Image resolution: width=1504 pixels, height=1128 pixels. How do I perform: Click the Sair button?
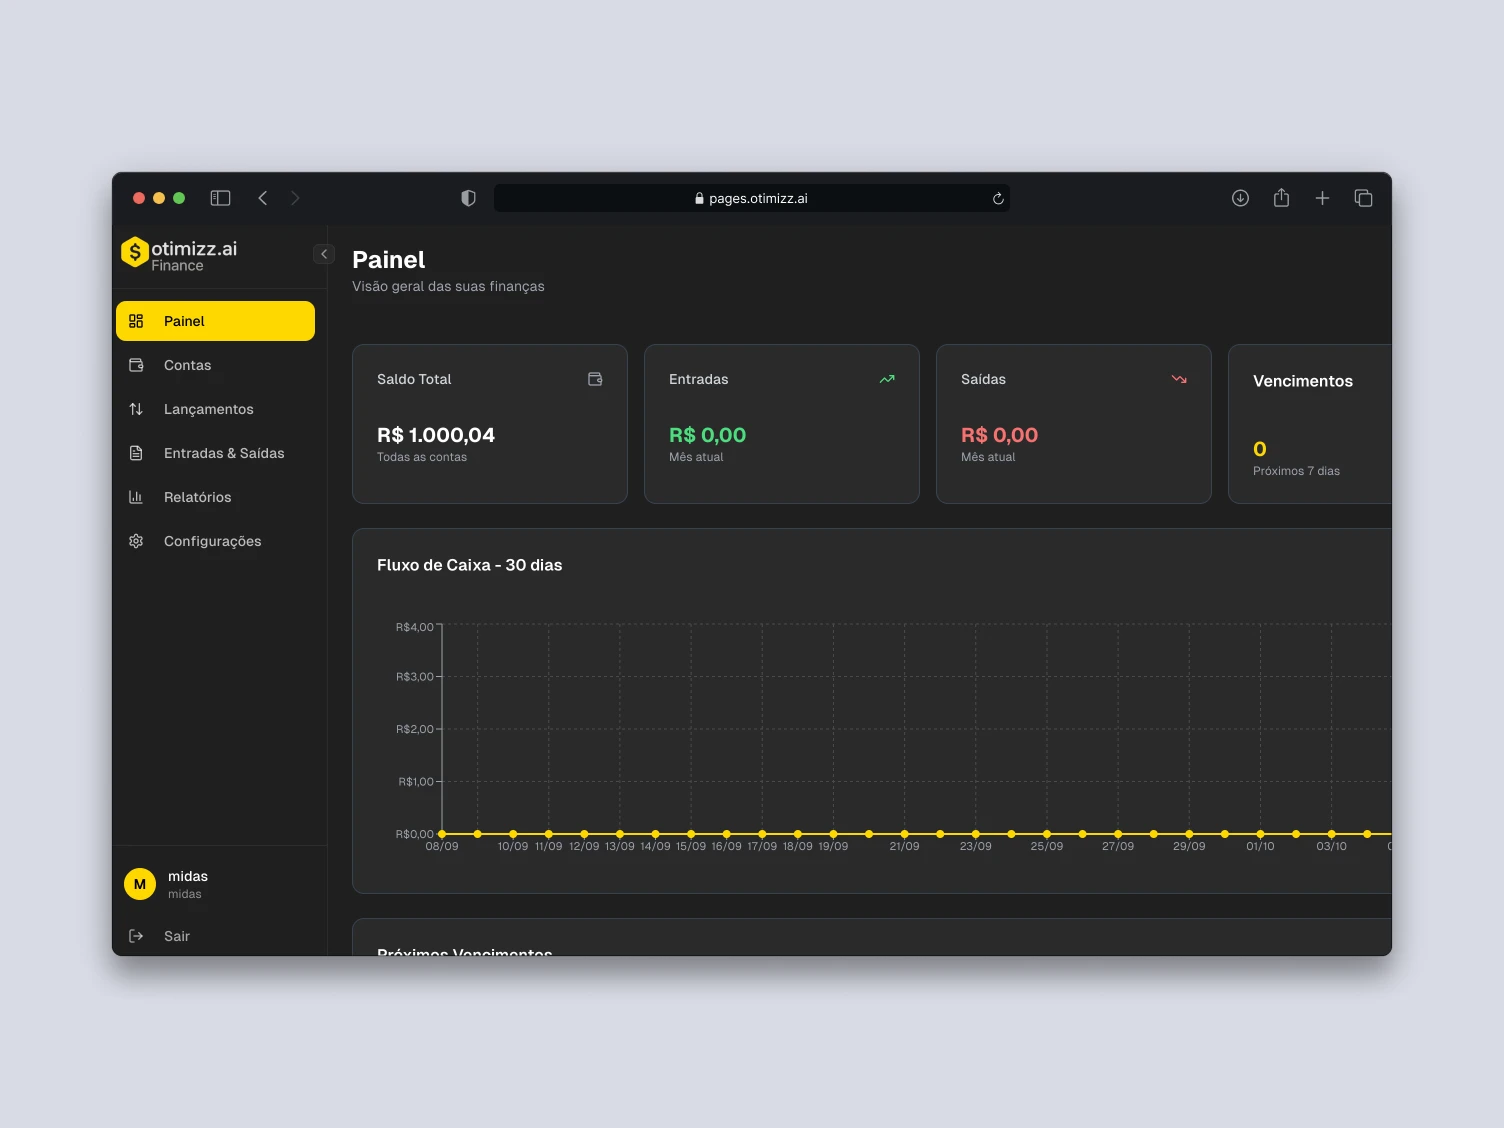point(176,936)
